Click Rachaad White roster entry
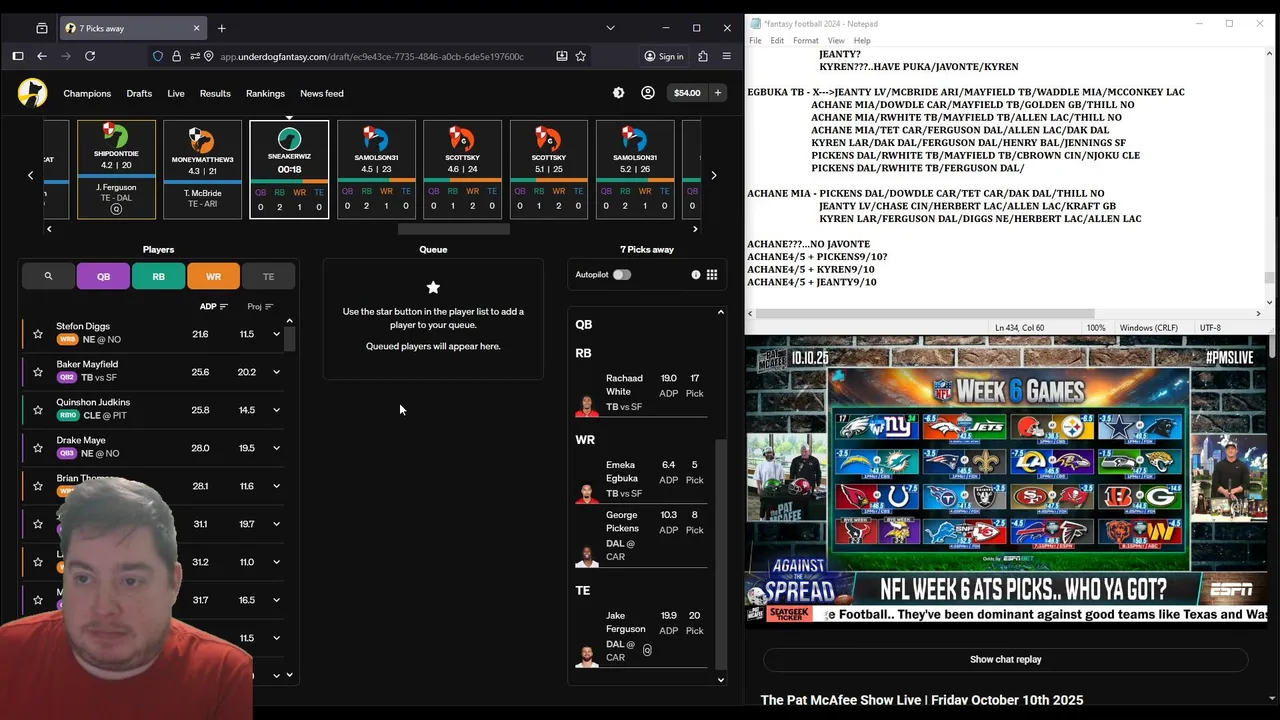The height and width of the screenshot is (720, 1280). (x=642, y=392)
